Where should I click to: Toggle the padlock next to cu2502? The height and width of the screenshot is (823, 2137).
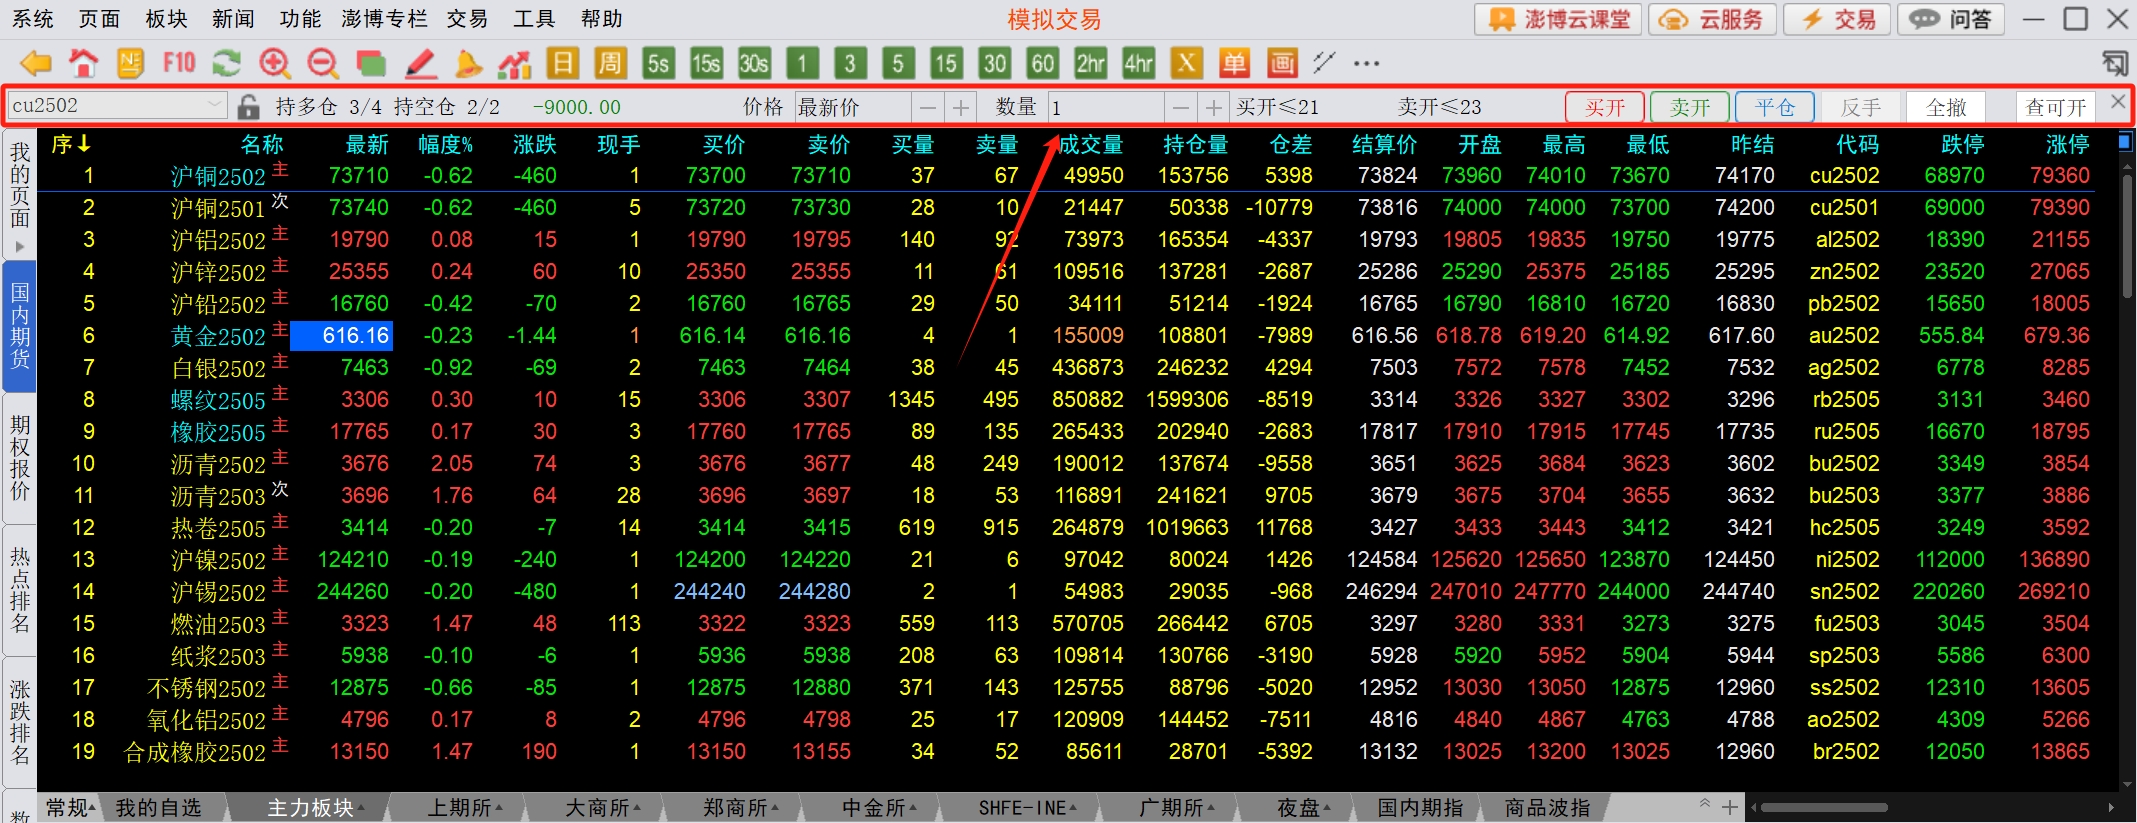tap(249, 106)
